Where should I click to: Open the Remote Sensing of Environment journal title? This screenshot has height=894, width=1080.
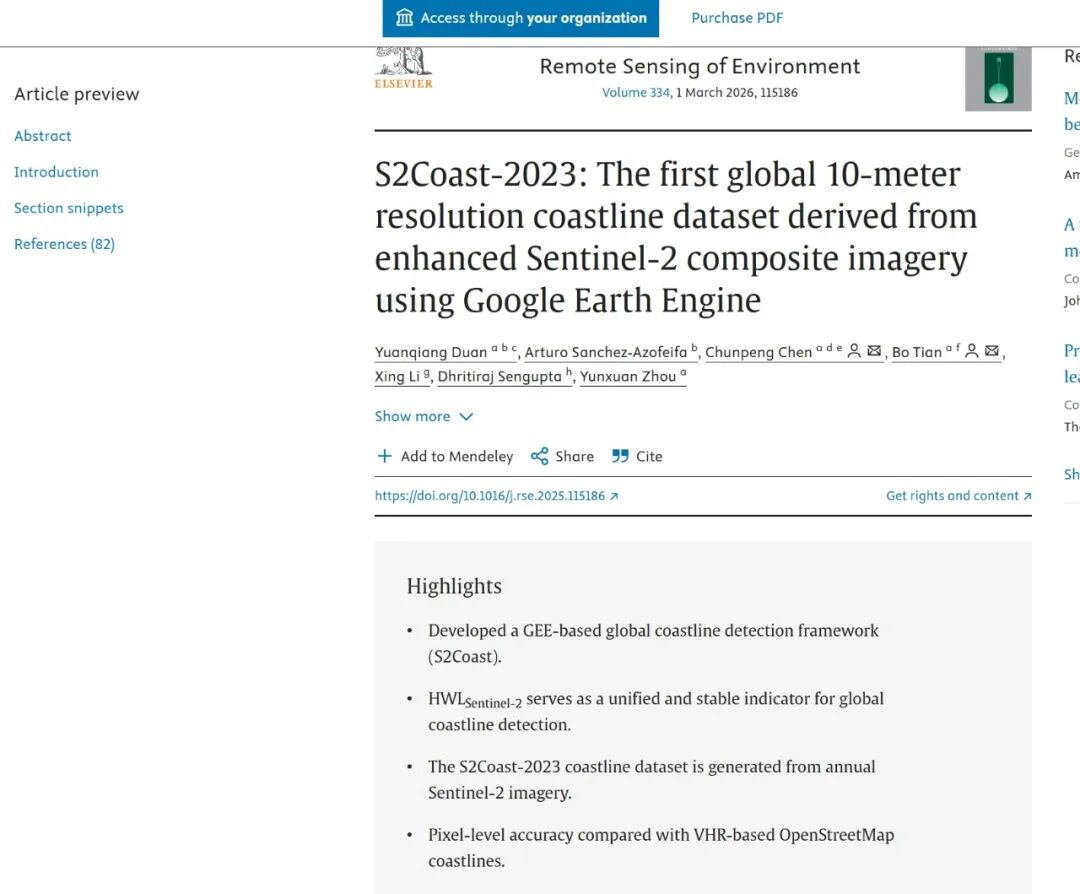(x=700, y=66)
